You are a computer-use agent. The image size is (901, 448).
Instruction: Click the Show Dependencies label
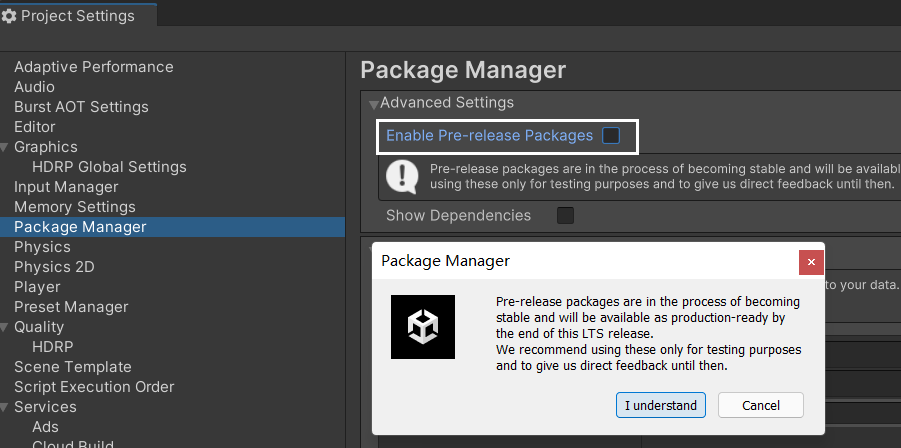click(x=459, y=216)
